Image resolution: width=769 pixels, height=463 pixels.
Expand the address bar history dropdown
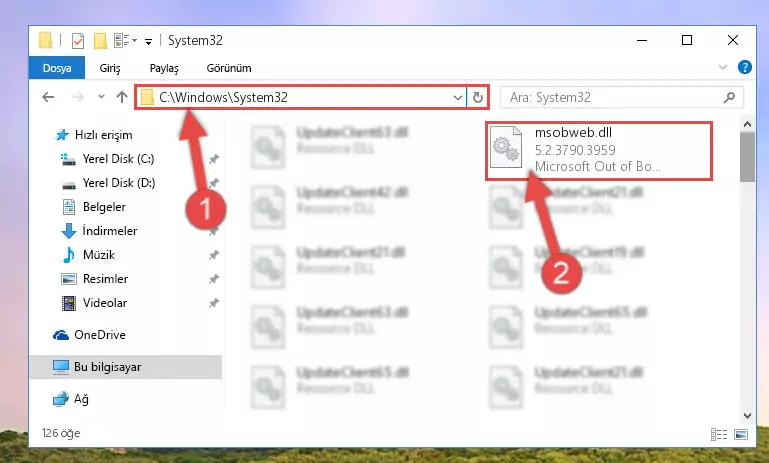click(458, 98)
